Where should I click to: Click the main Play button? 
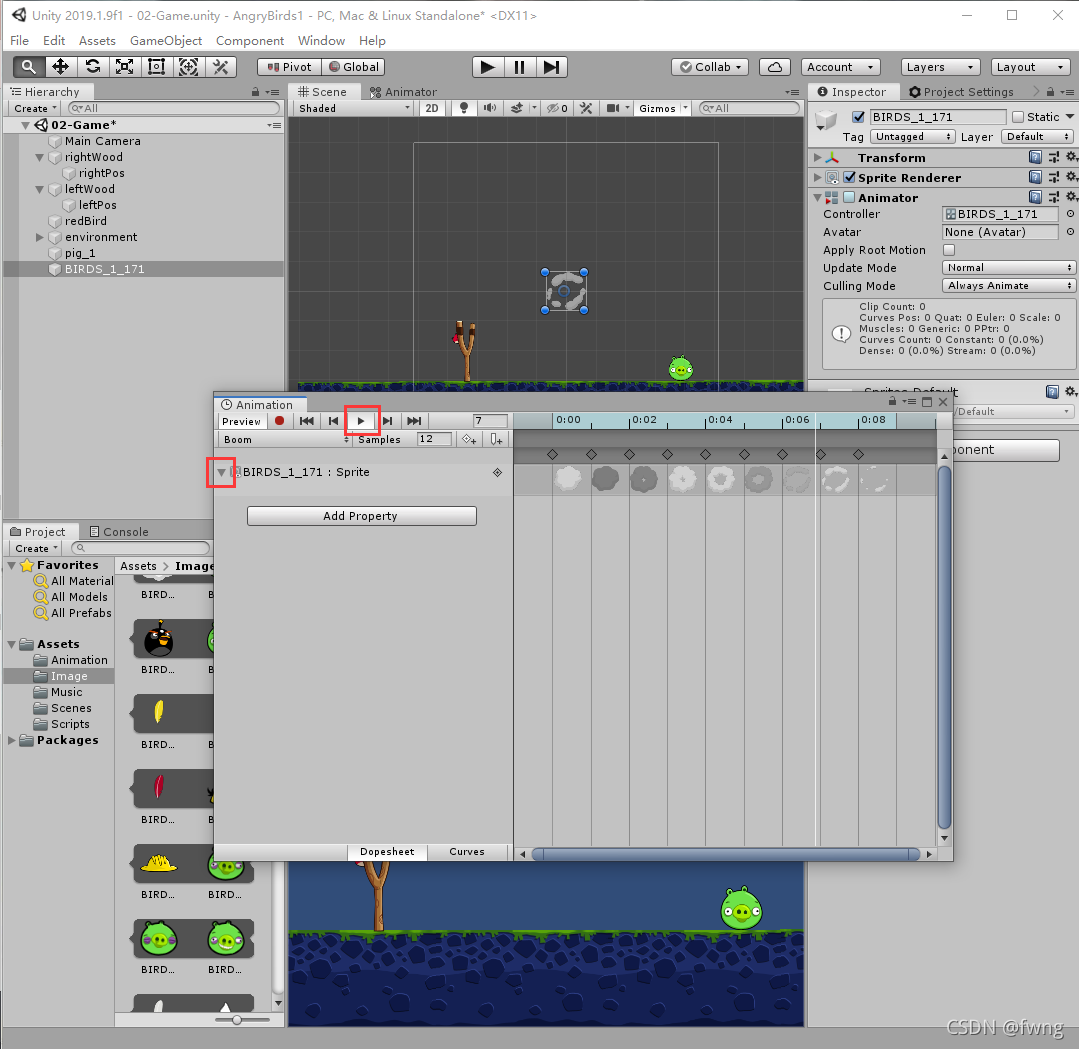pos(488,67)
